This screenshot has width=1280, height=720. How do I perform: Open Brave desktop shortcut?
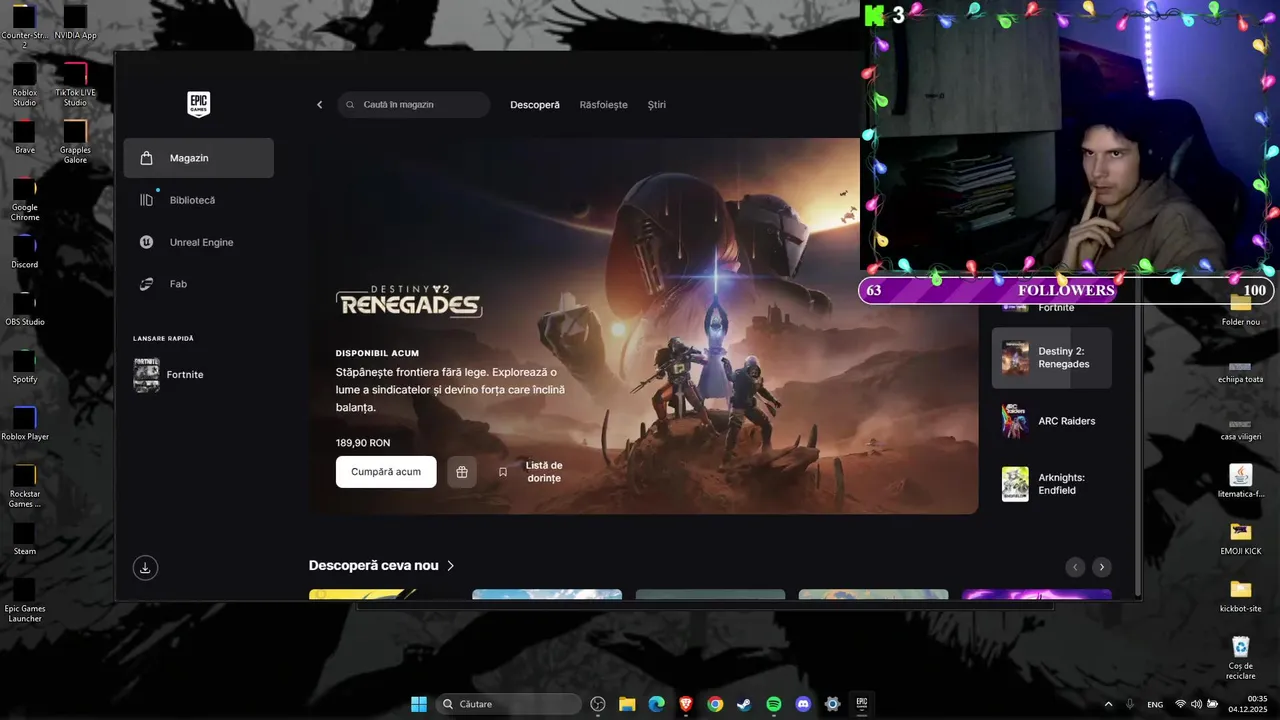[24, 138]
